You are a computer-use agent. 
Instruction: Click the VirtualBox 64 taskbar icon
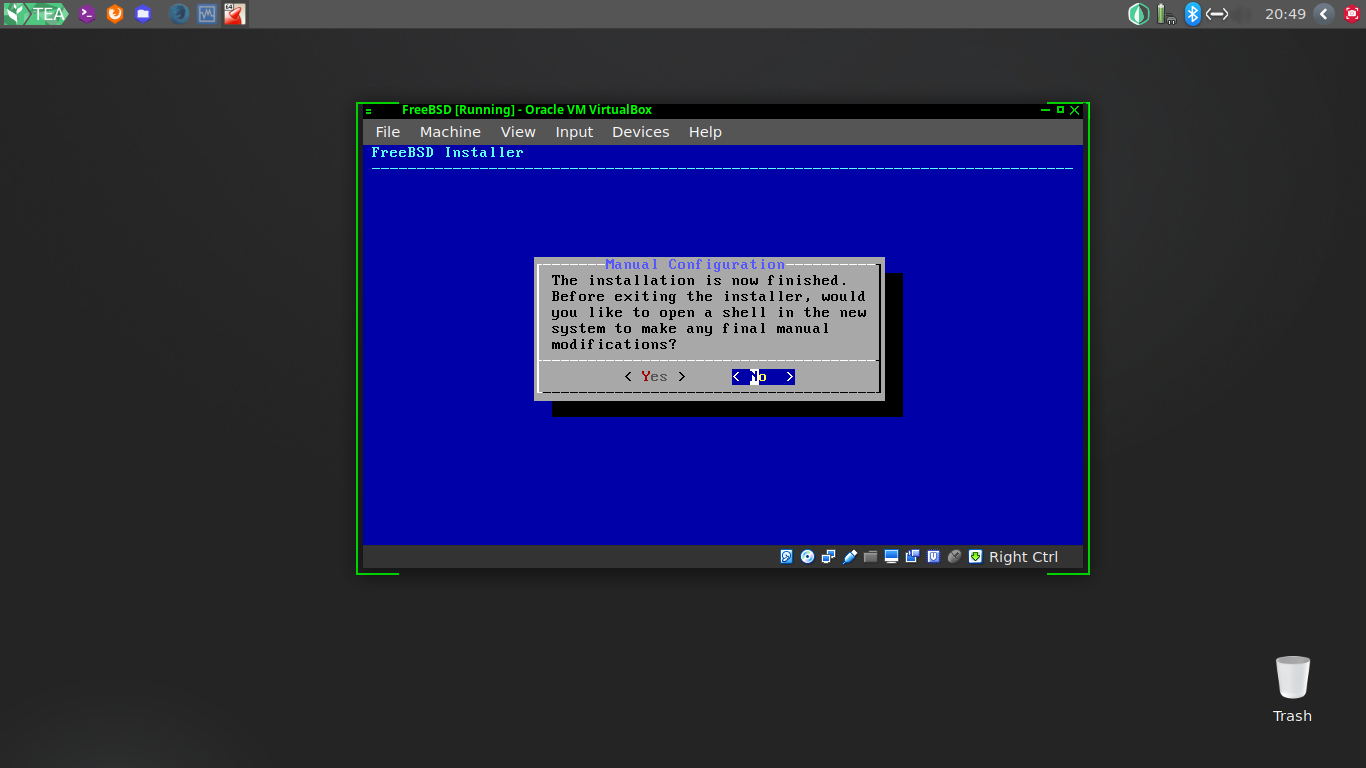(x=235, y=14)
